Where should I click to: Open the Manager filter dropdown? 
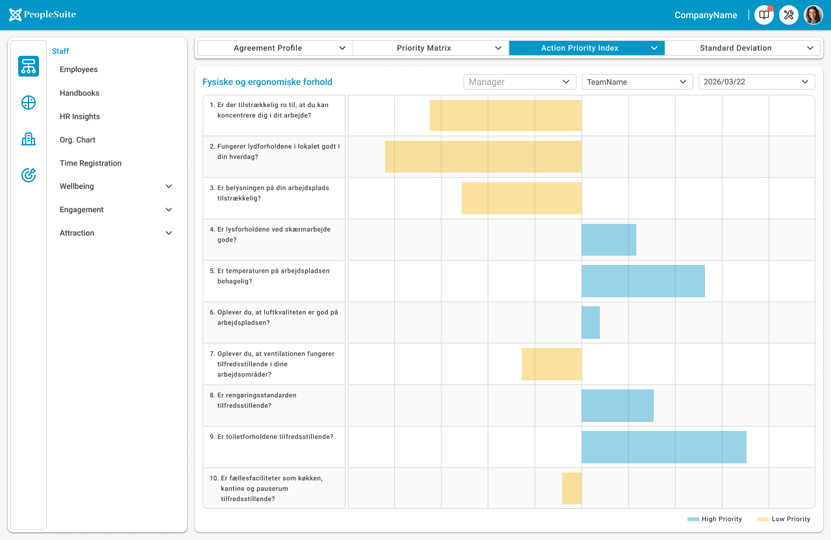click(x=519, y=82)
